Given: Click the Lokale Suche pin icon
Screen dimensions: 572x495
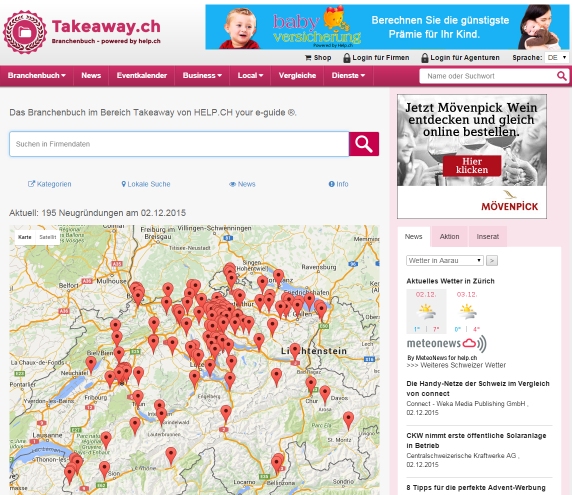Looking at the screenshot, I should pyautogui.click(x=124, y=184).
